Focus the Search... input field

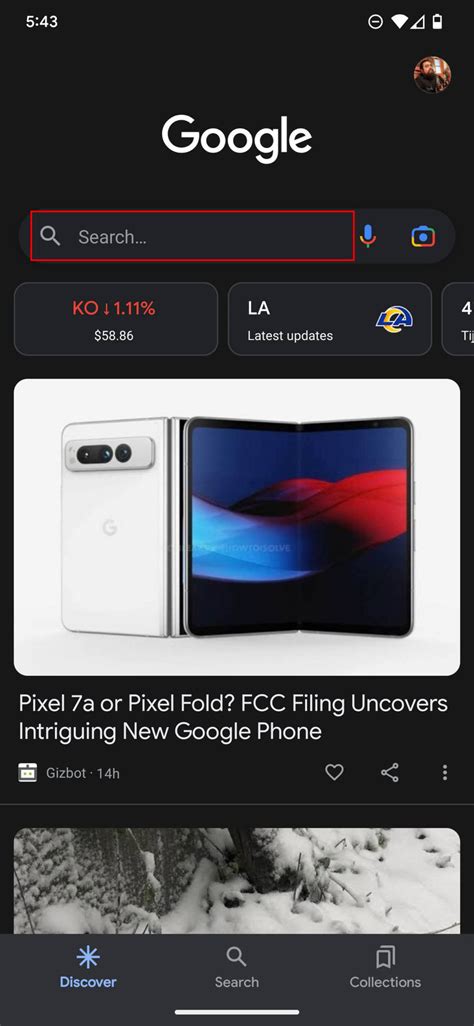tap(192, 236)
